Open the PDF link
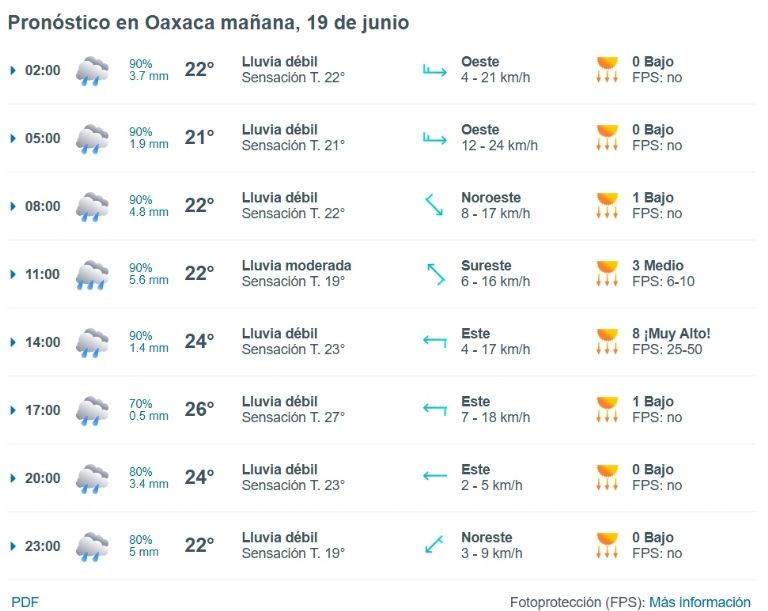 click(x=24, y=602)
